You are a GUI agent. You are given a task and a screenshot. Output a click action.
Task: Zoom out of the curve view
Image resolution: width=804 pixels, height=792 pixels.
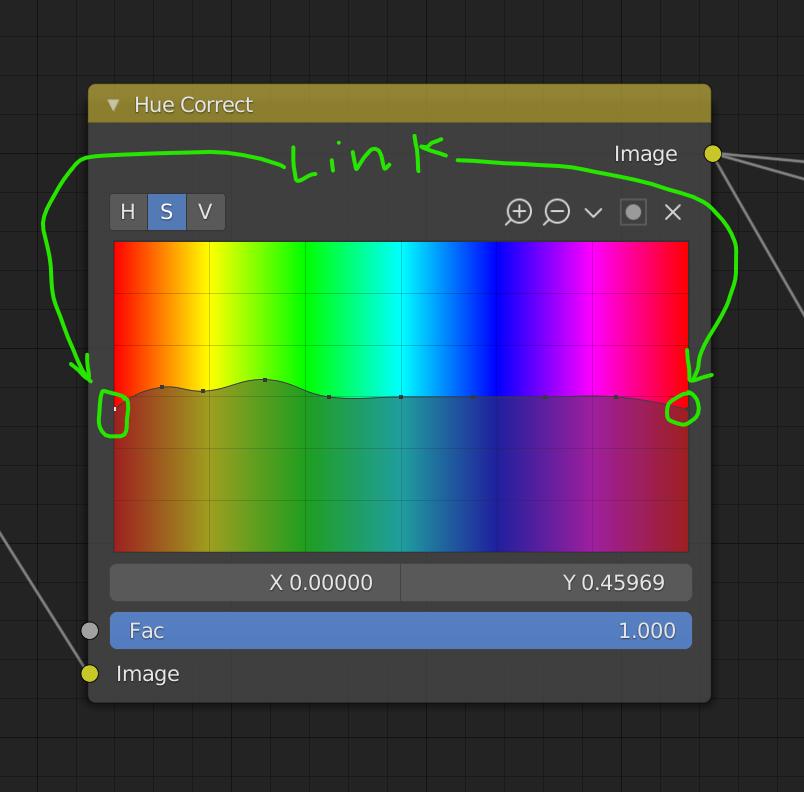[x=556, y=212]
